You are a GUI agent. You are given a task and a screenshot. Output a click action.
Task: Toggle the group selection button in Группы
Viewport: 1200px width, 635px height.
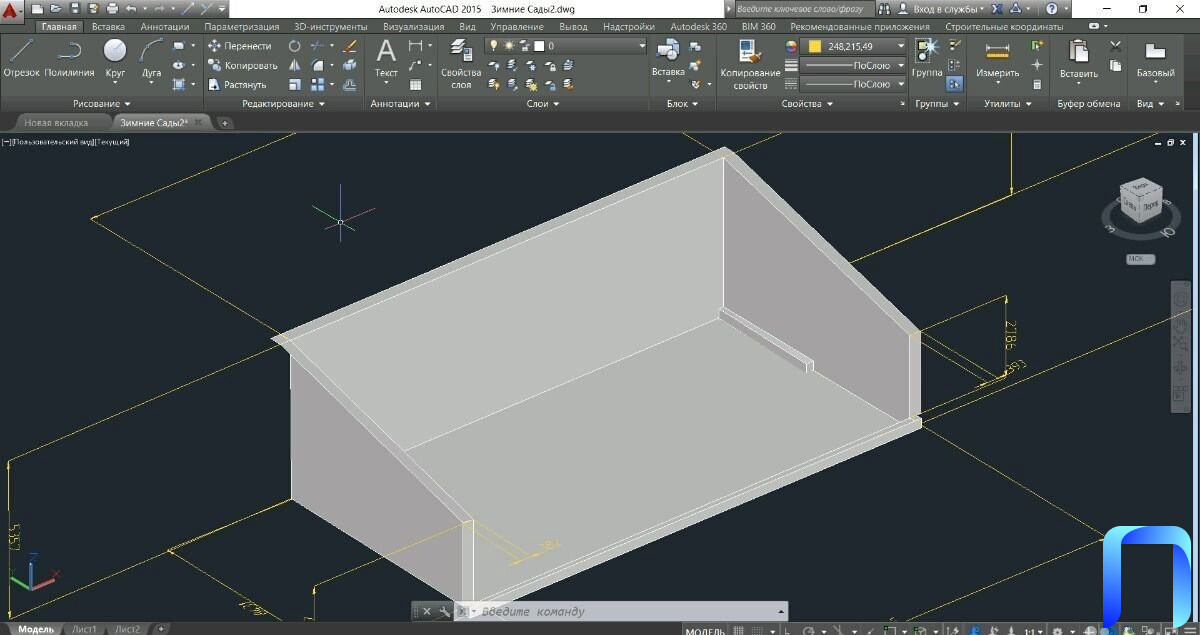pyautogui.click(x=954, y=84)
